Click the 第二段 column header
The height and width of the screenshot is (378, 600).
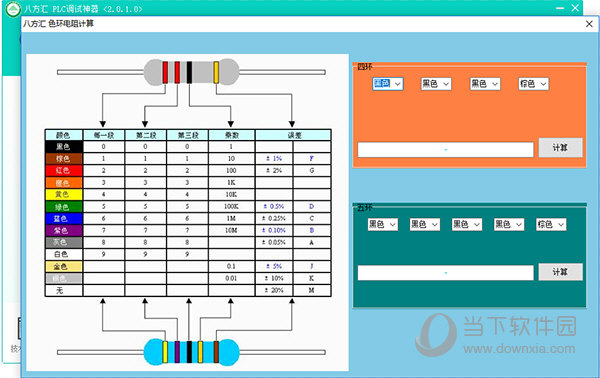[x=146, y=135]
